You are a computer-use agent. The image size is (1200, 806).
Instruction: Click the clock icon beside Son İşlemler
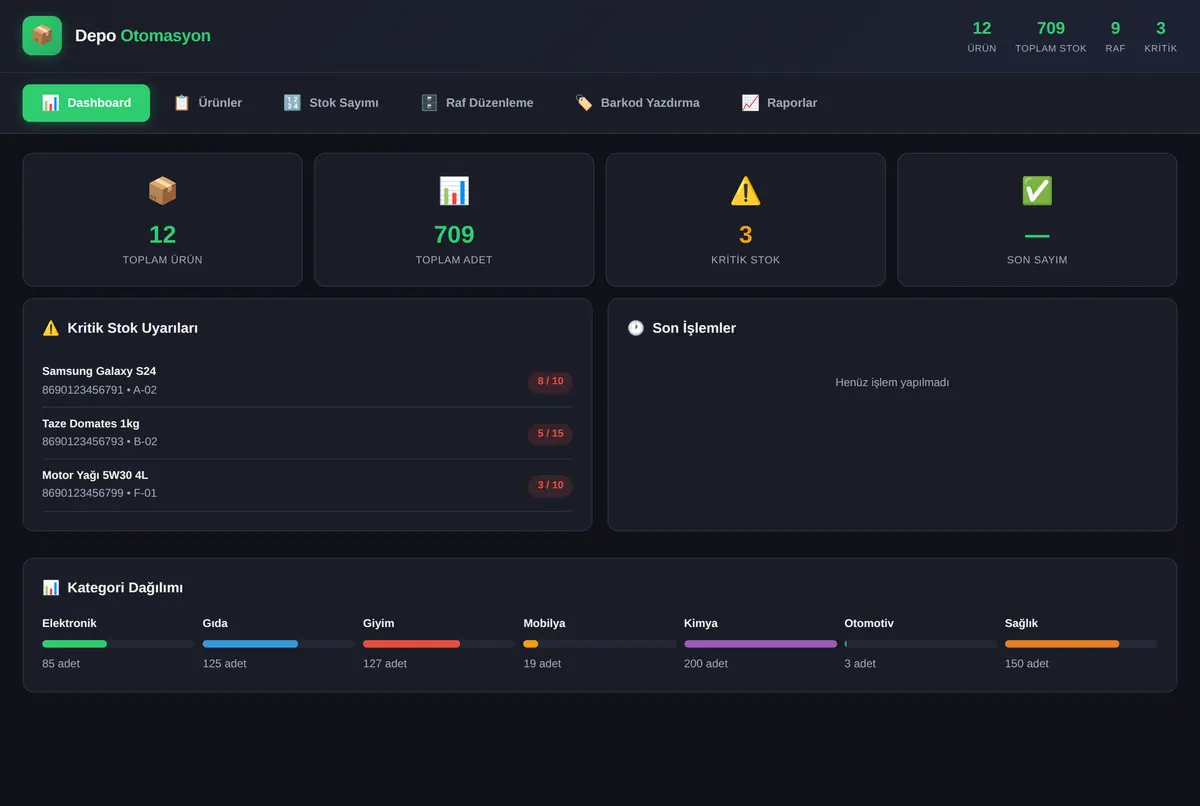636,328
